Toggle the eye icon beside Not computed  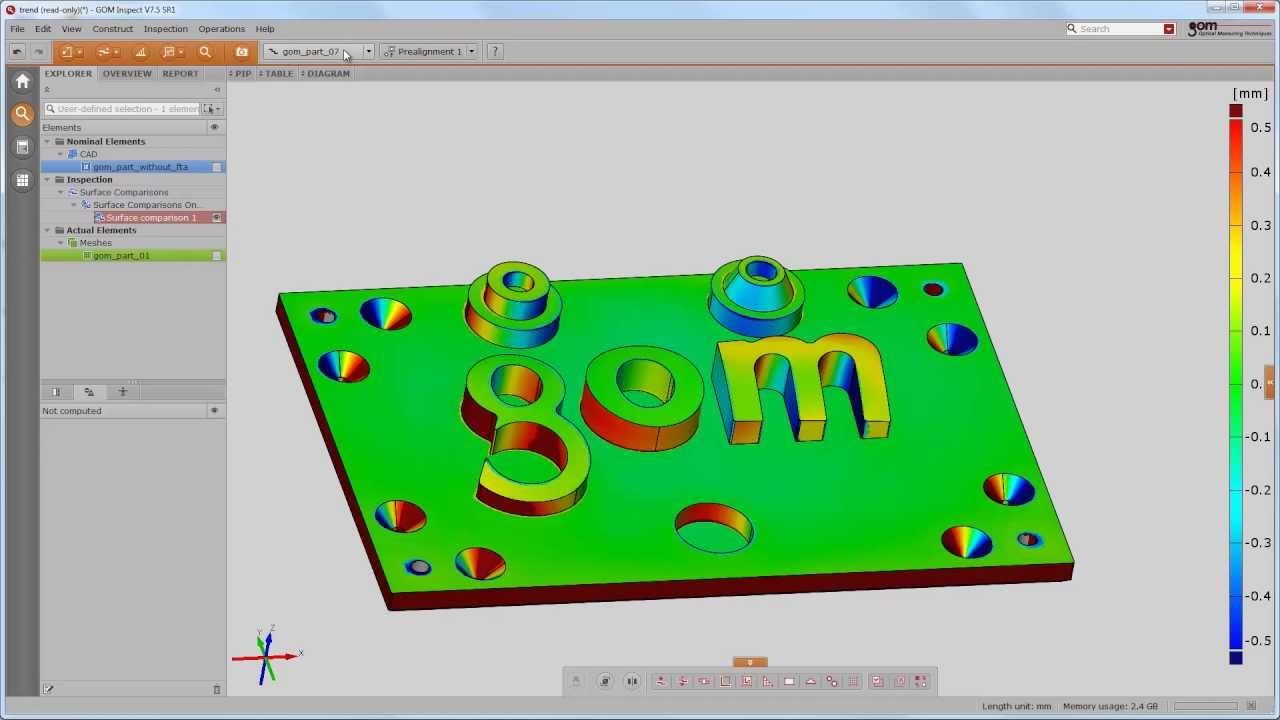(x=214, y=411)
